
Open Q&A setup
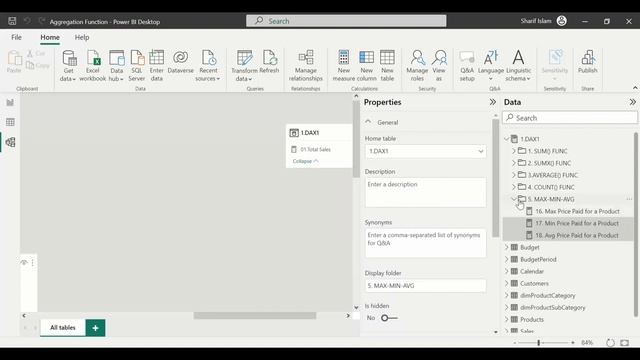[467, 66]
